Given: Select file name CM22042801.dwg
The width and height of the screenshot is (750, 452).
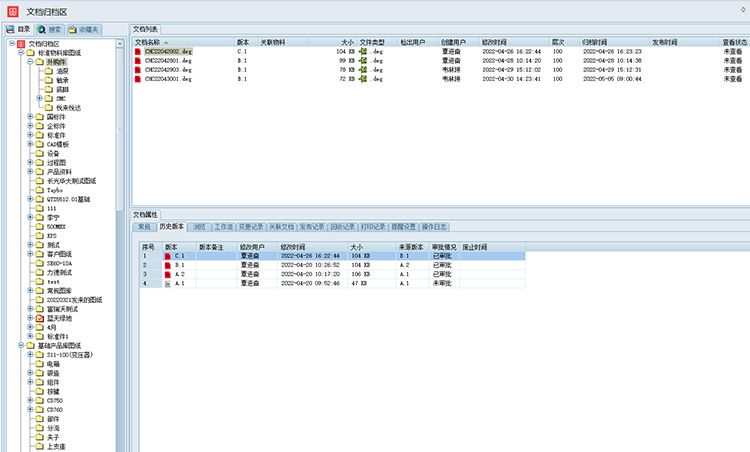Looking at the screenshot, I should pyautogui.click(x=168, y=60).
